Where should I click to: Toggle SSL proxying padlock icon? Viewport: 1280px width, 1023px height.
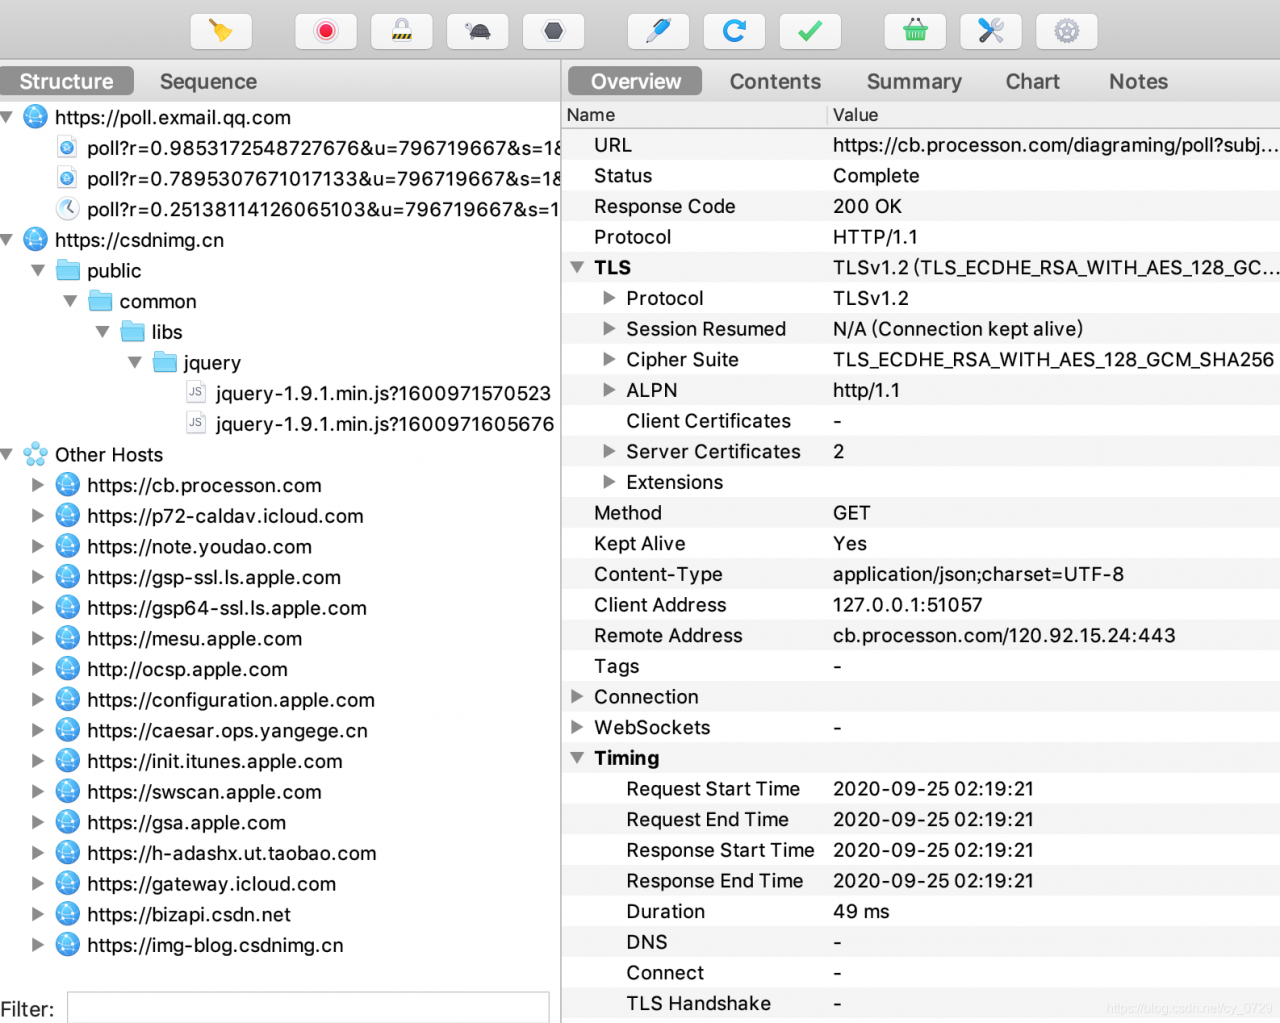point(402,32)
